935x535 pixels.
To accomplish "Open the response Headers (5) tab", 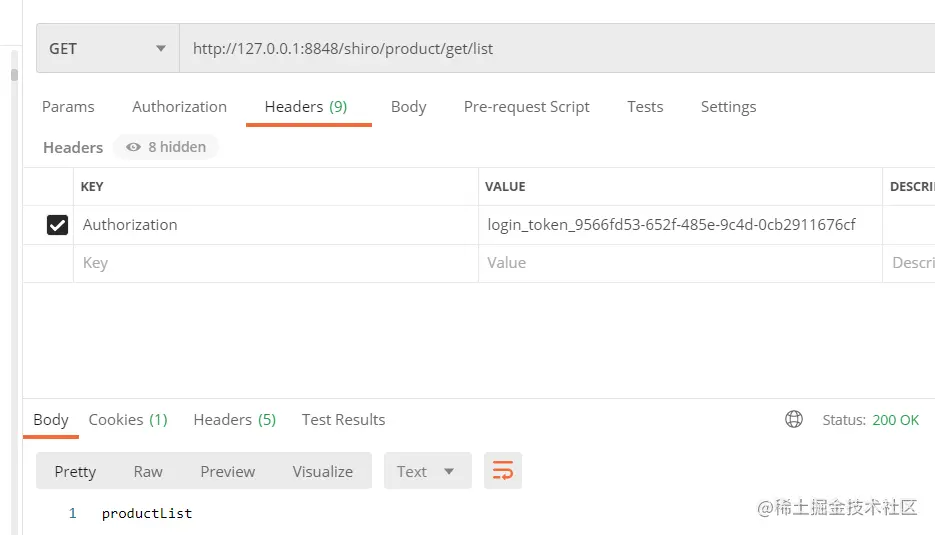I will pos(234,420).
